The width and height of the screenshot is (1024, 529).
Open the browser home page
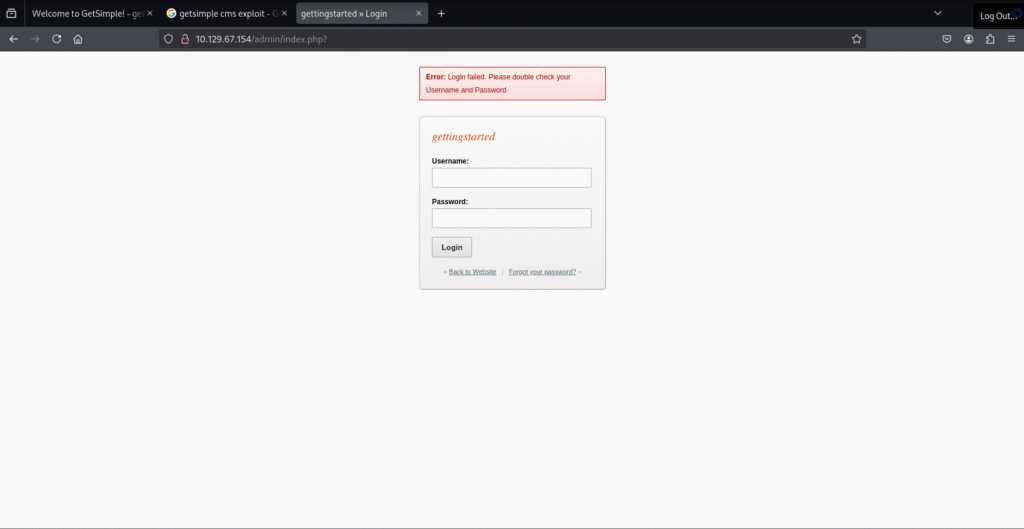click(x=78, y=39)
